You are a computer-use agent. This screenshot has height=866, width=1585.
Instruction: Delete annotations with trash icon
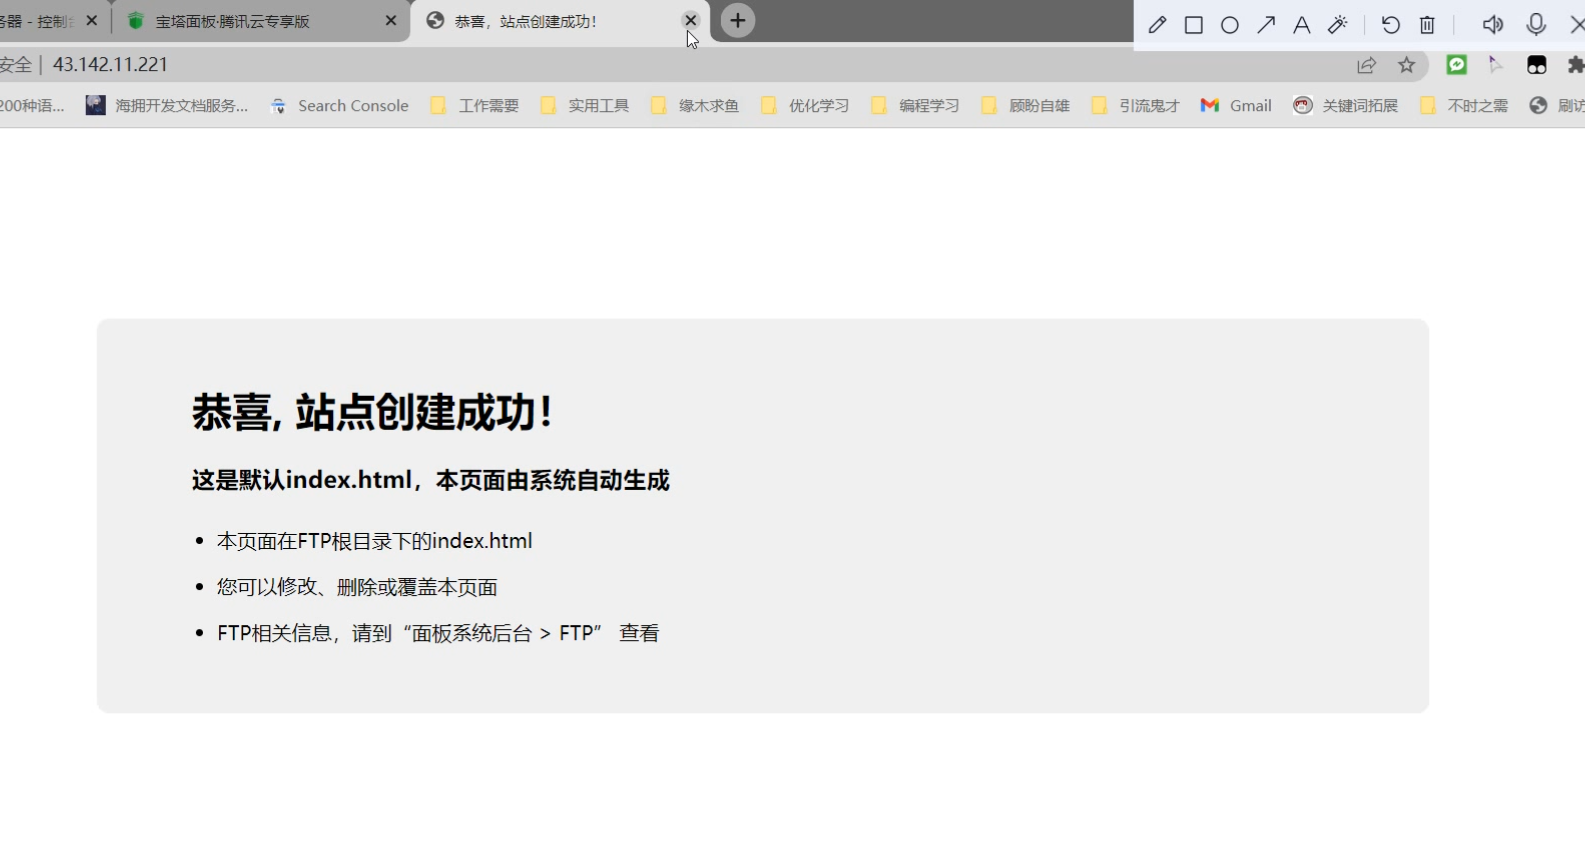coord(1427,25)
